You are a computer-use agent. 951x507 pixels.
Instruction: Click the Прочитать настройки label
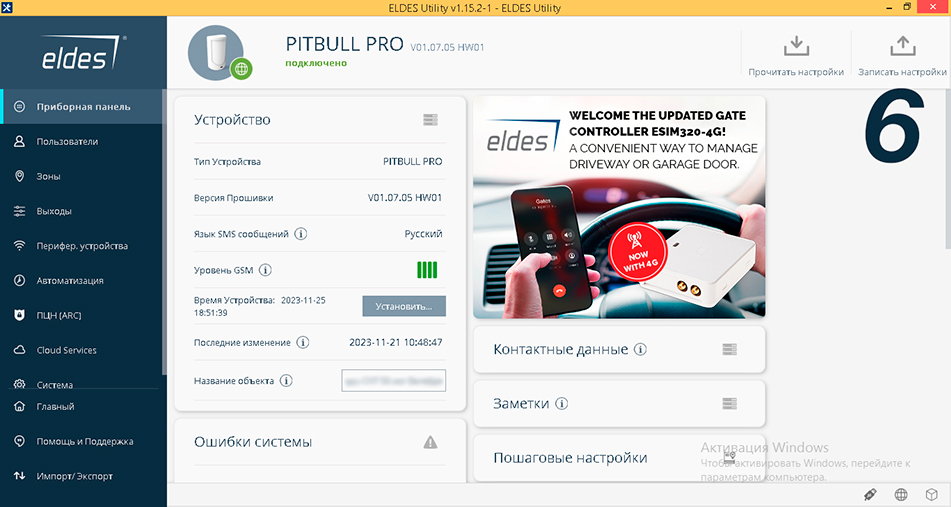pos(796,72)
